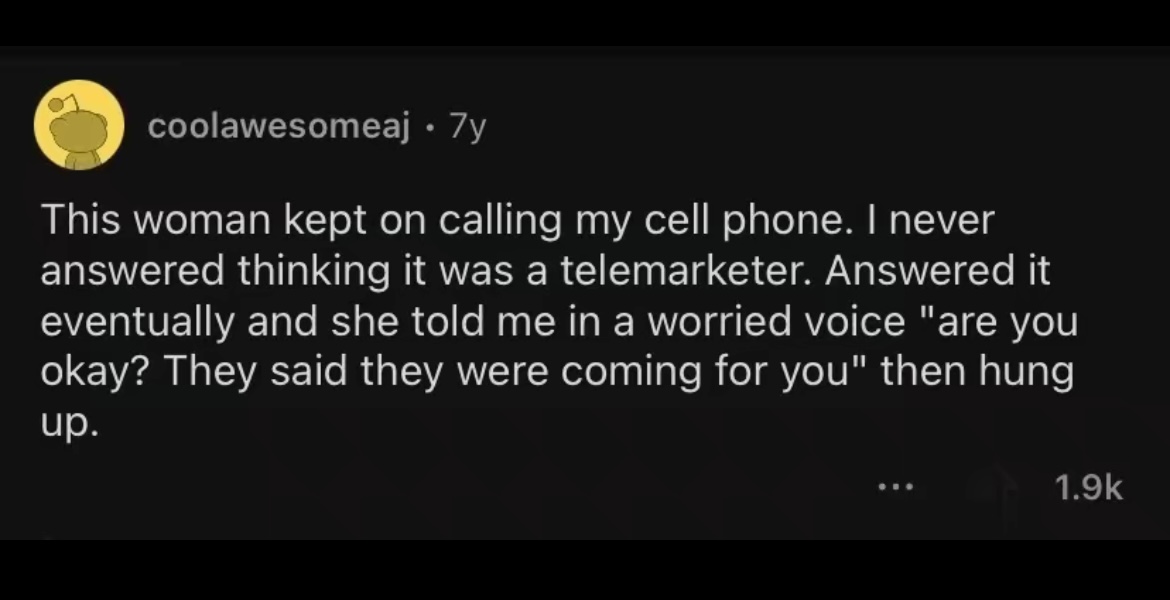Click the word "telemarketer" in the comment

pyautogui.click(x=686, y=270)
